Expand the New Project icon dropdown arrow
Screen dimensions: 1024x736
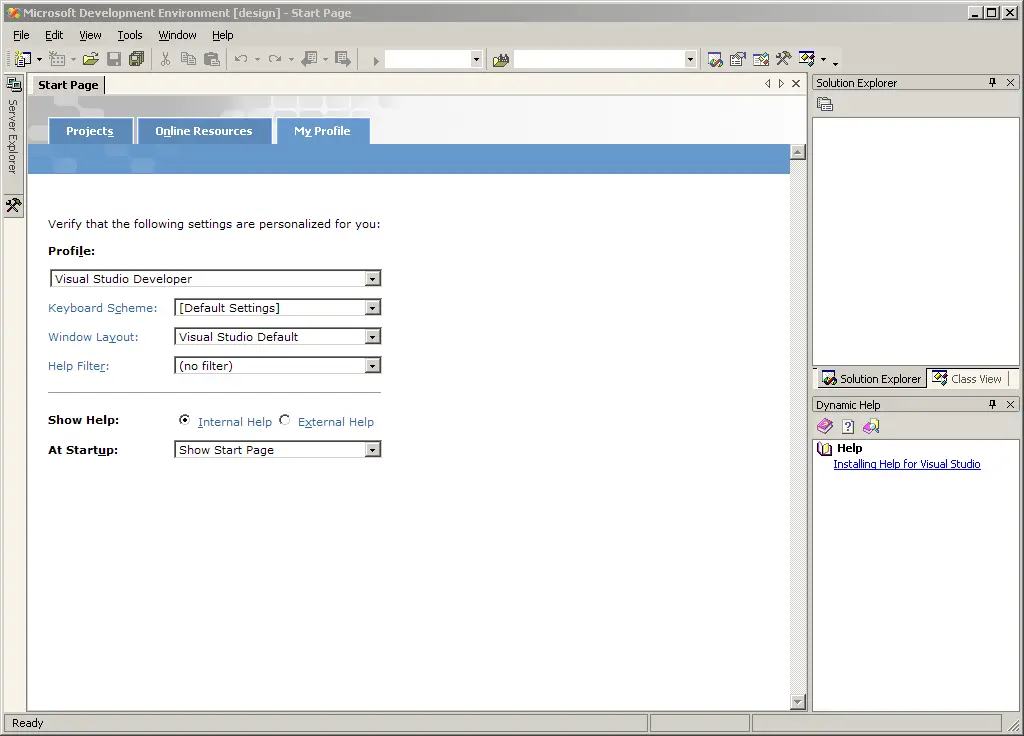39,59
